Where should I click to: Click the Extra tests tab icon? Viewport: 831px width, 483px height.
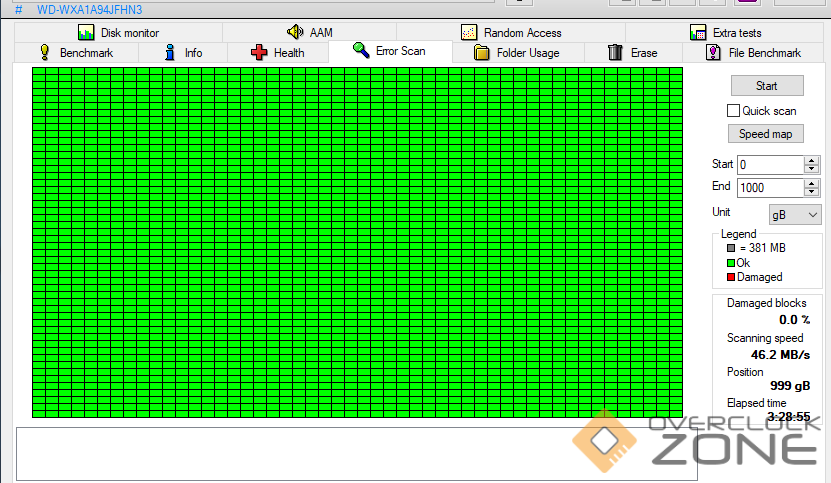point(697,33)
